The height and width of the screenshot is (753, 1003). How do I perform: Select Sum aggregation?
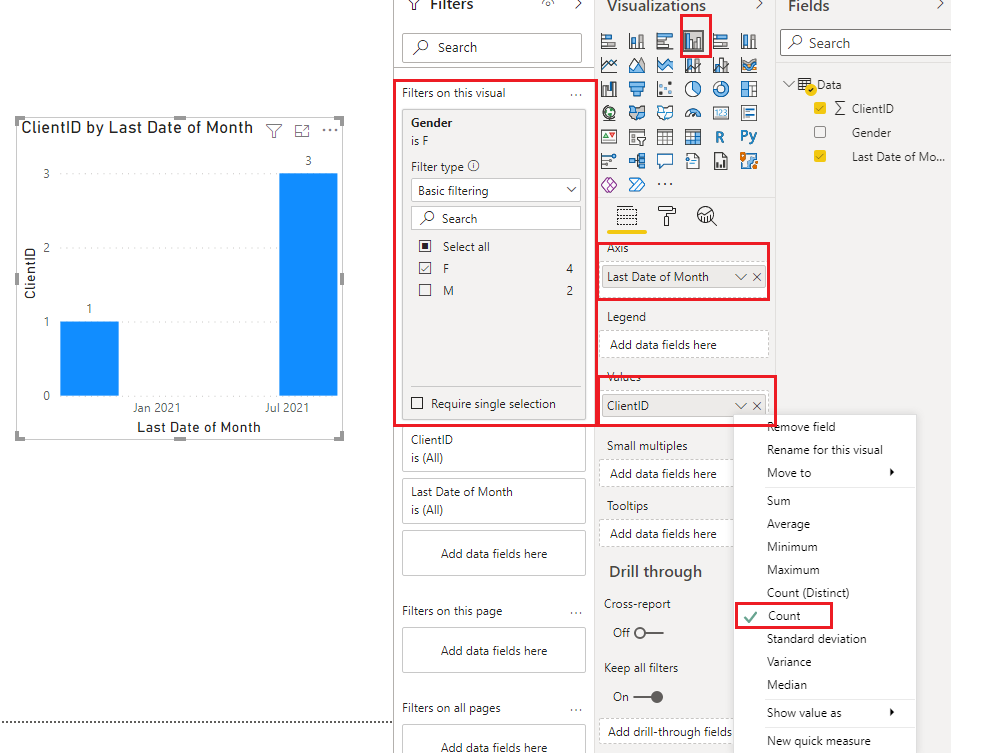[778, 501]
